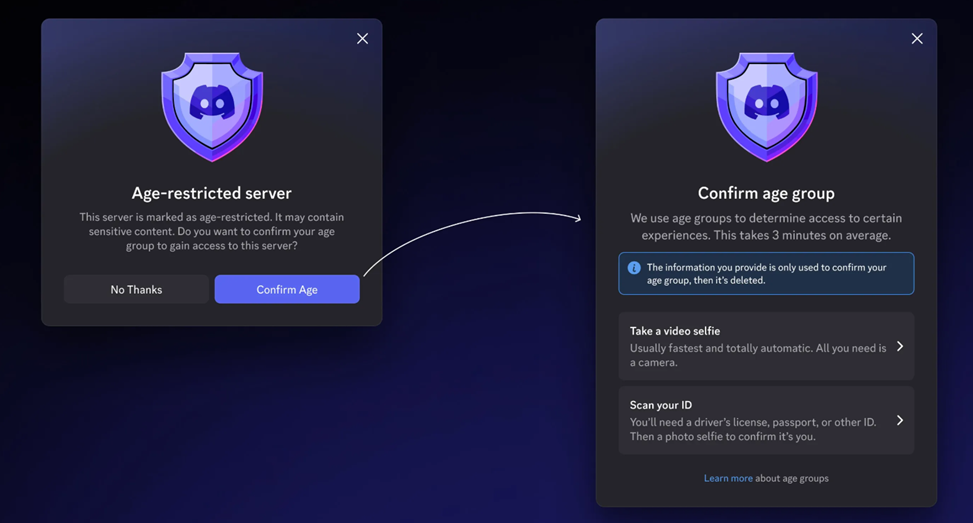The image size is (973, 523).
Task: Click the blue info icon in the notice banner
Action: pos(634,268)
